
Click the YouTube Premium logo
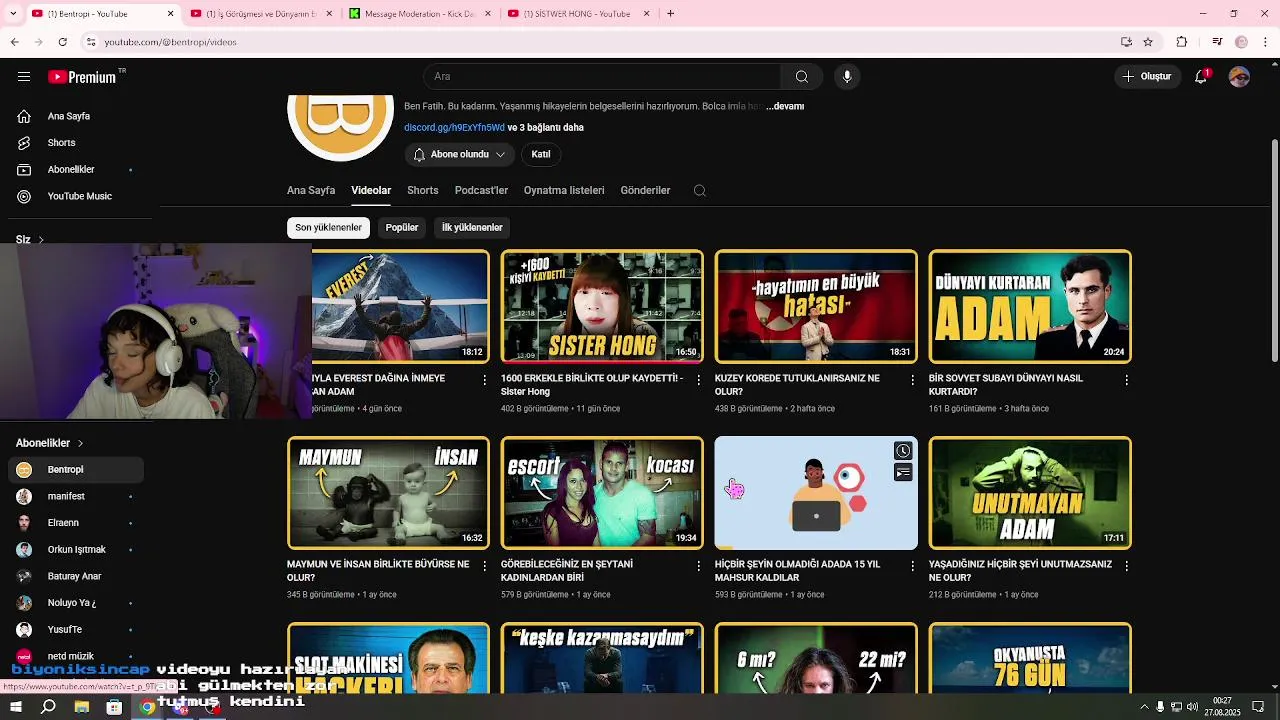click(82, 77)
